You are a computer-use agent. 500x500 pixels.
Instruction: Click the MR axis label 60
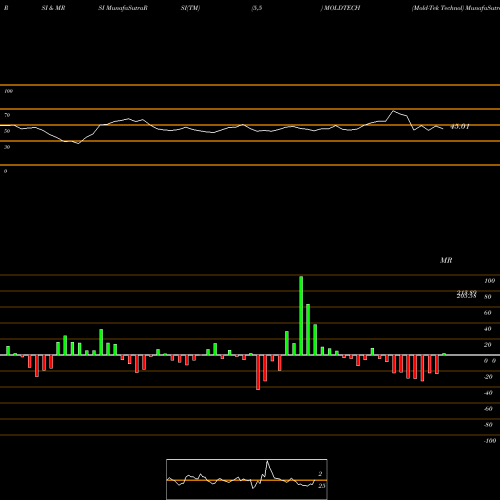tap(488, 313)
